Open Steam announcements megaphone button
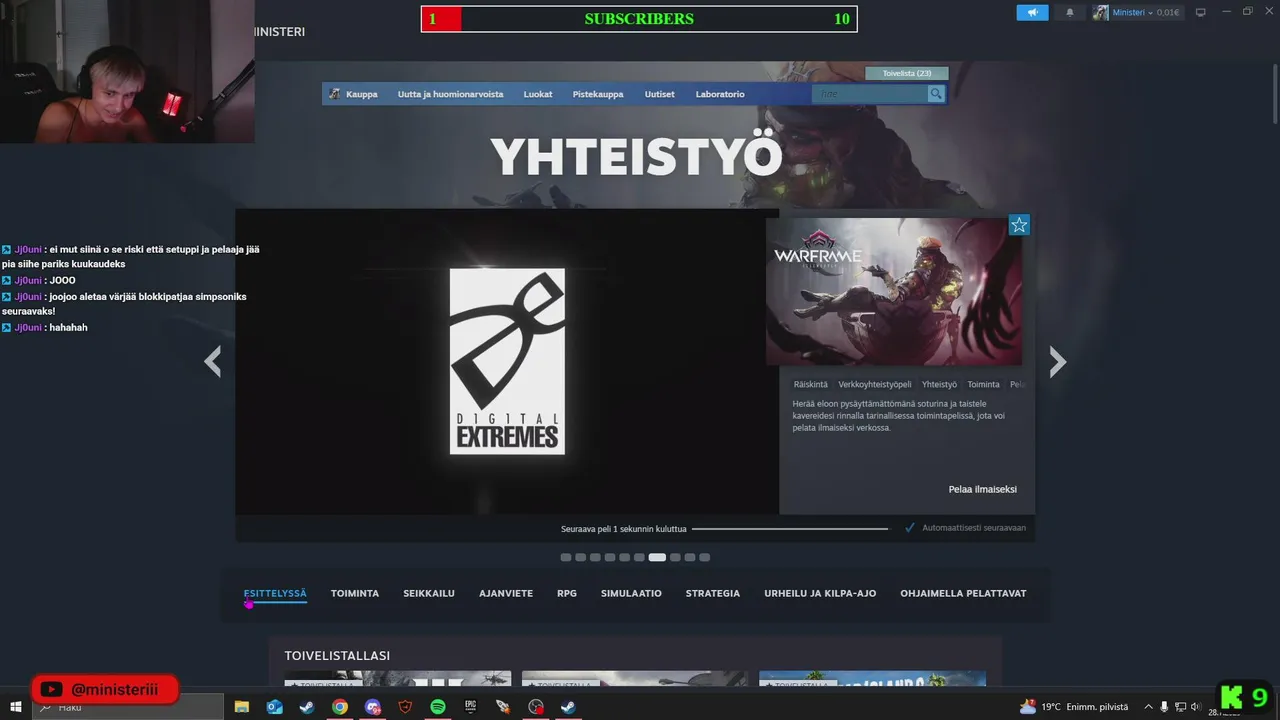 coord(1032,13)
